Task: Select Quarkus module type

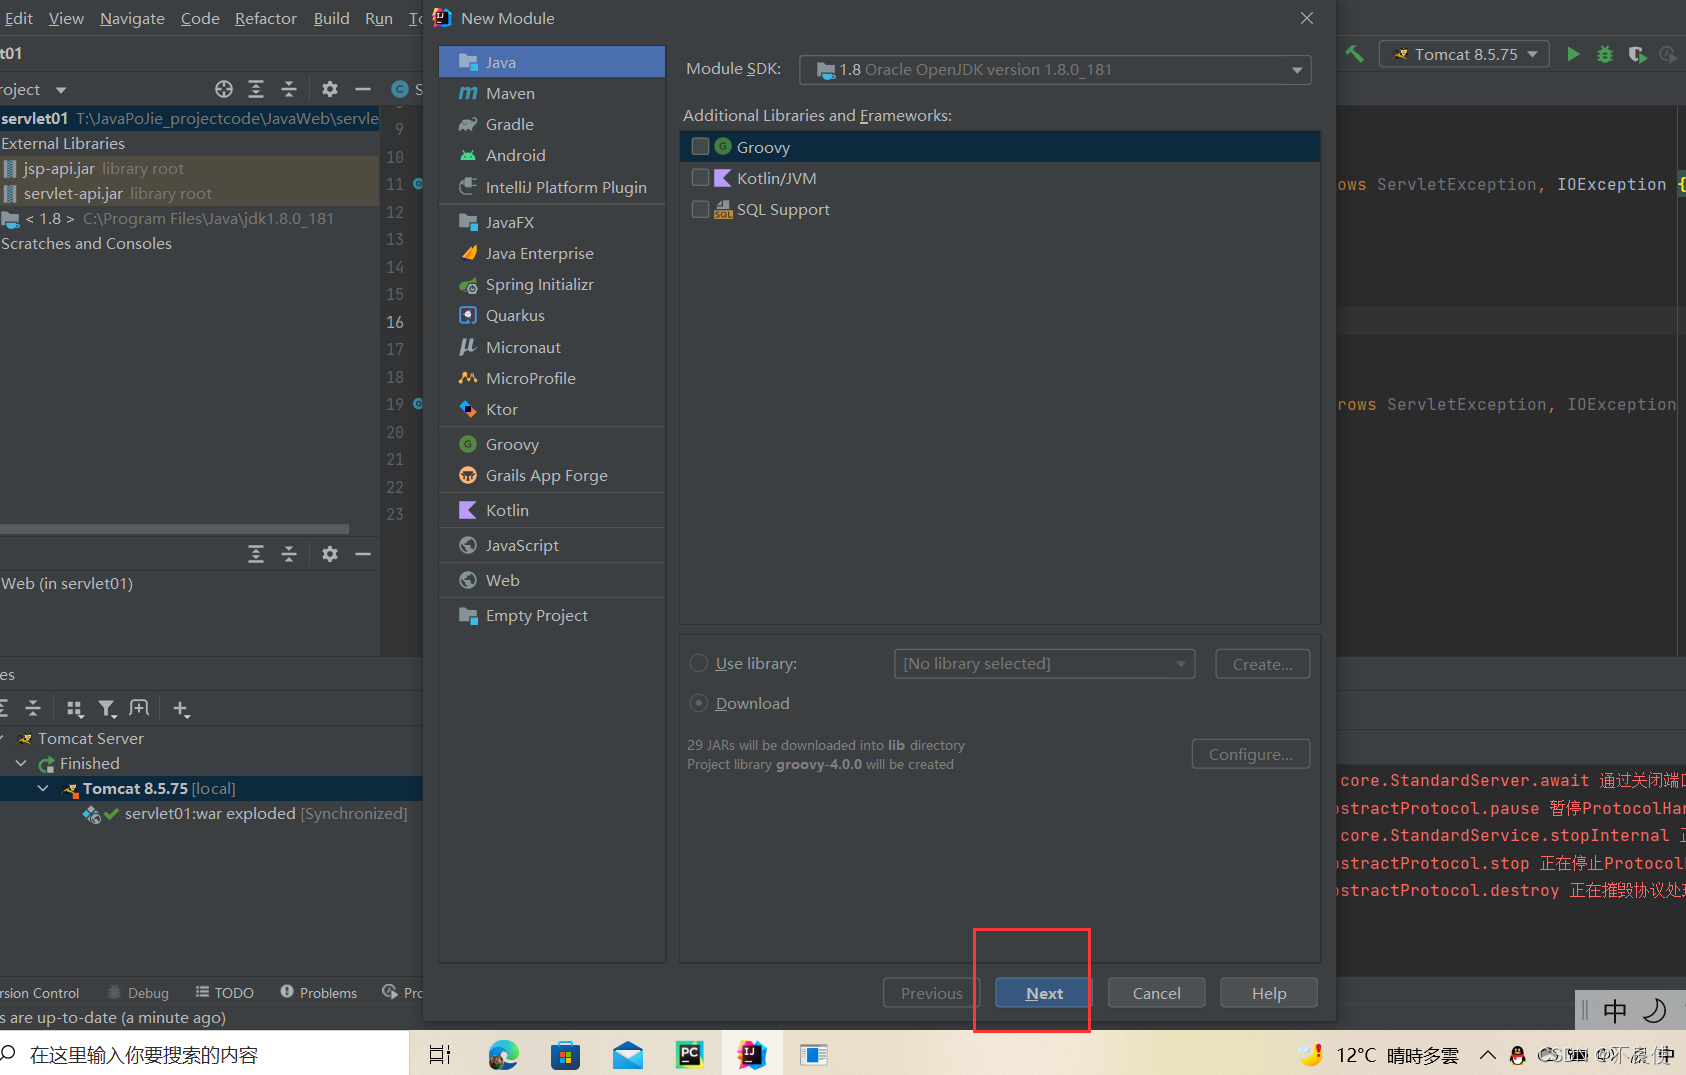Action: pyautogui.click(x=552, y=315)
